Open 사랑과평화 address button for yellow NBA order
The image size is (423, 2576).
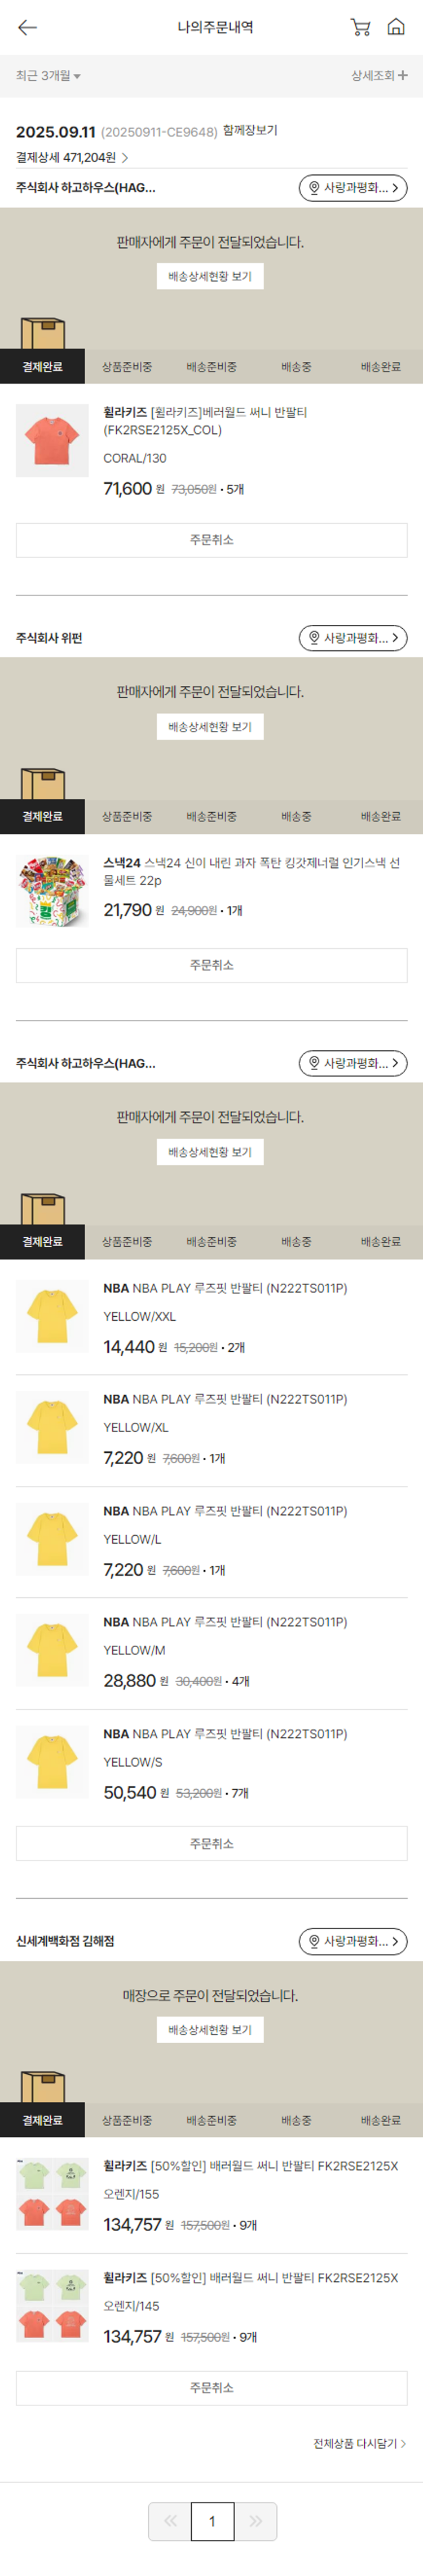pos(353,1063)
